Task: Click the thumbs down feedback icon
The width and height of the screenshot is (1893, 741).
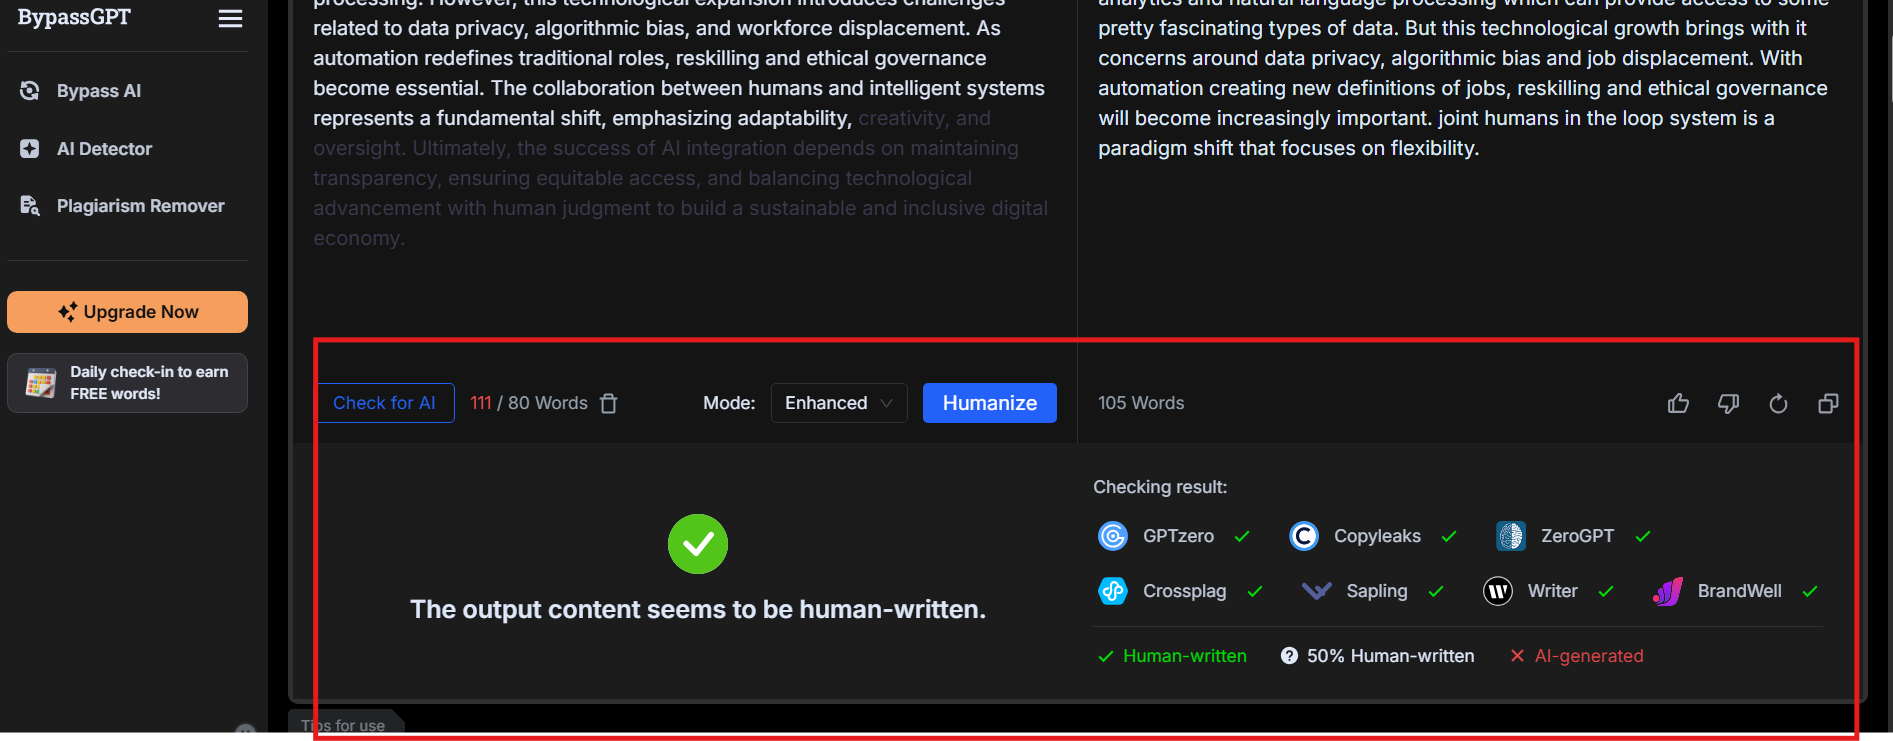Action: pyautogui.click(x=1728, y=403)
